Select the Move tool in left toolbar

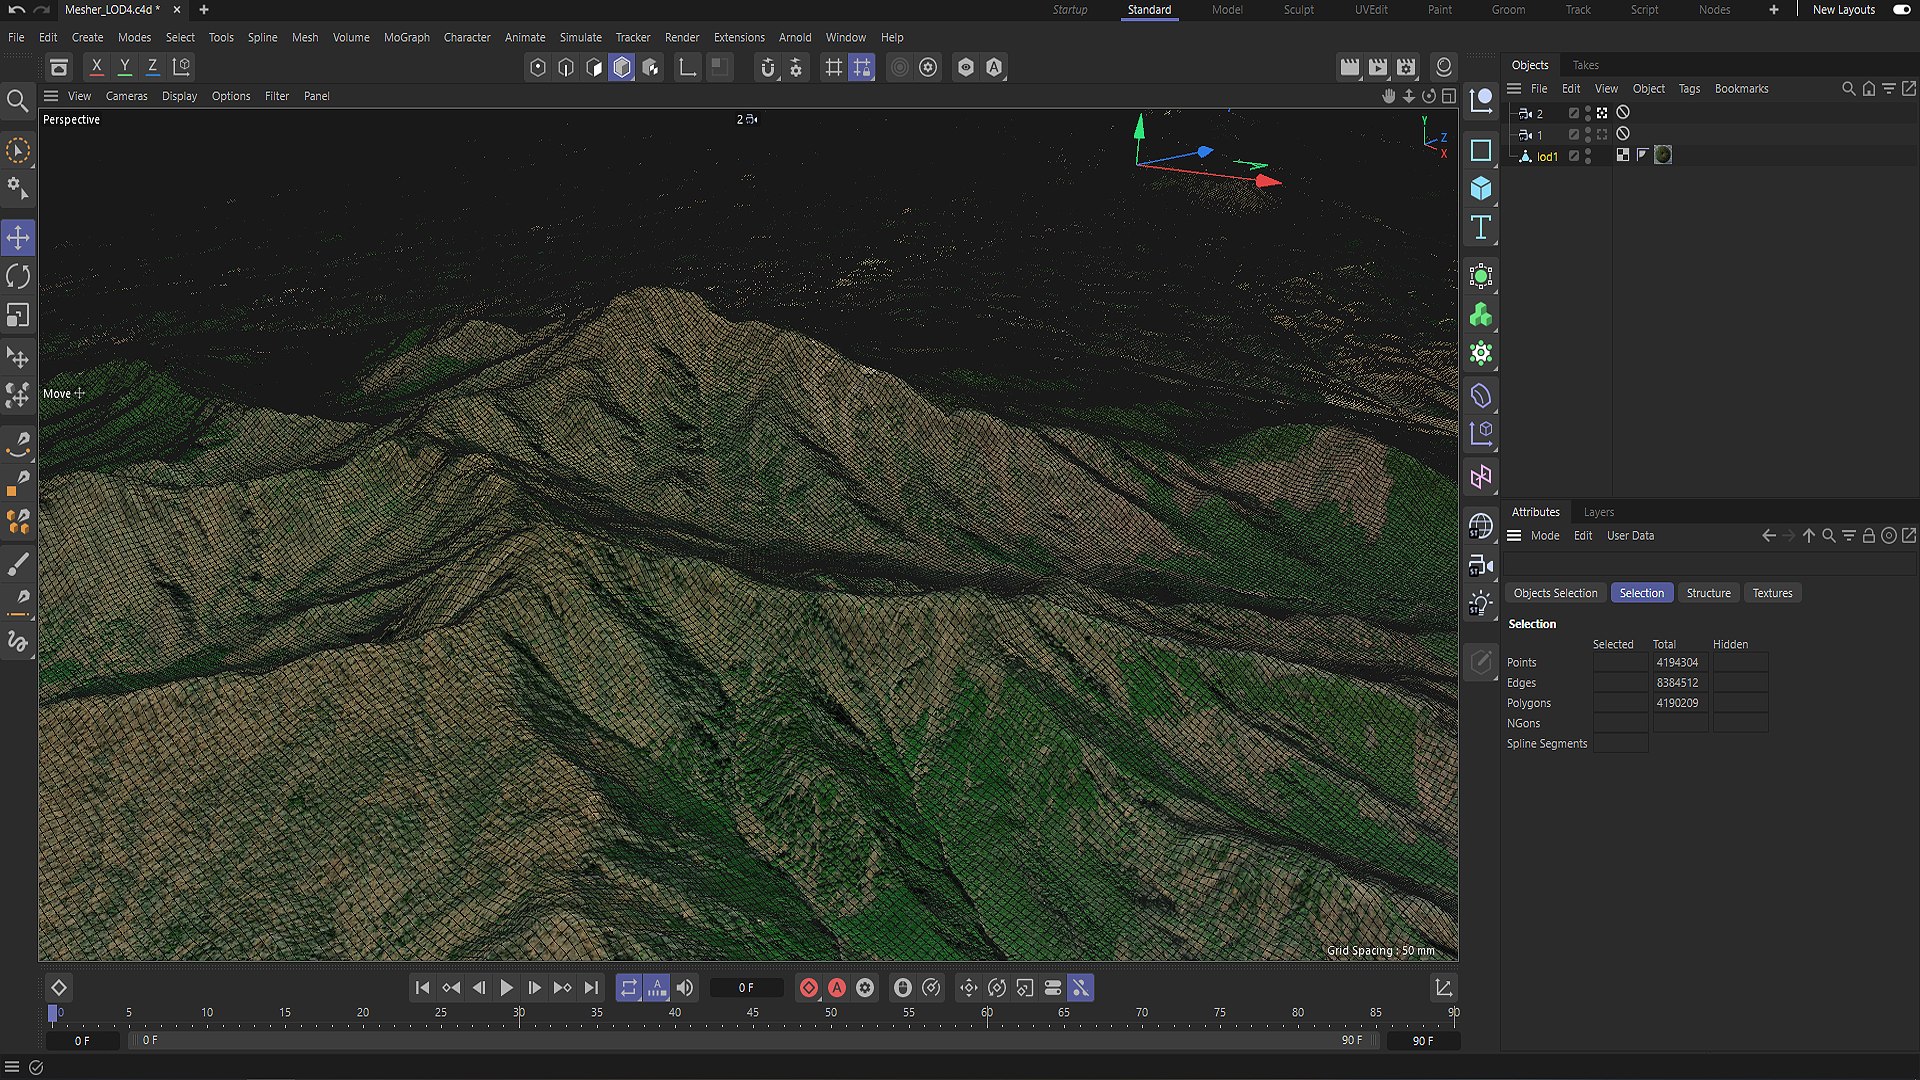[x=18, y=238]
